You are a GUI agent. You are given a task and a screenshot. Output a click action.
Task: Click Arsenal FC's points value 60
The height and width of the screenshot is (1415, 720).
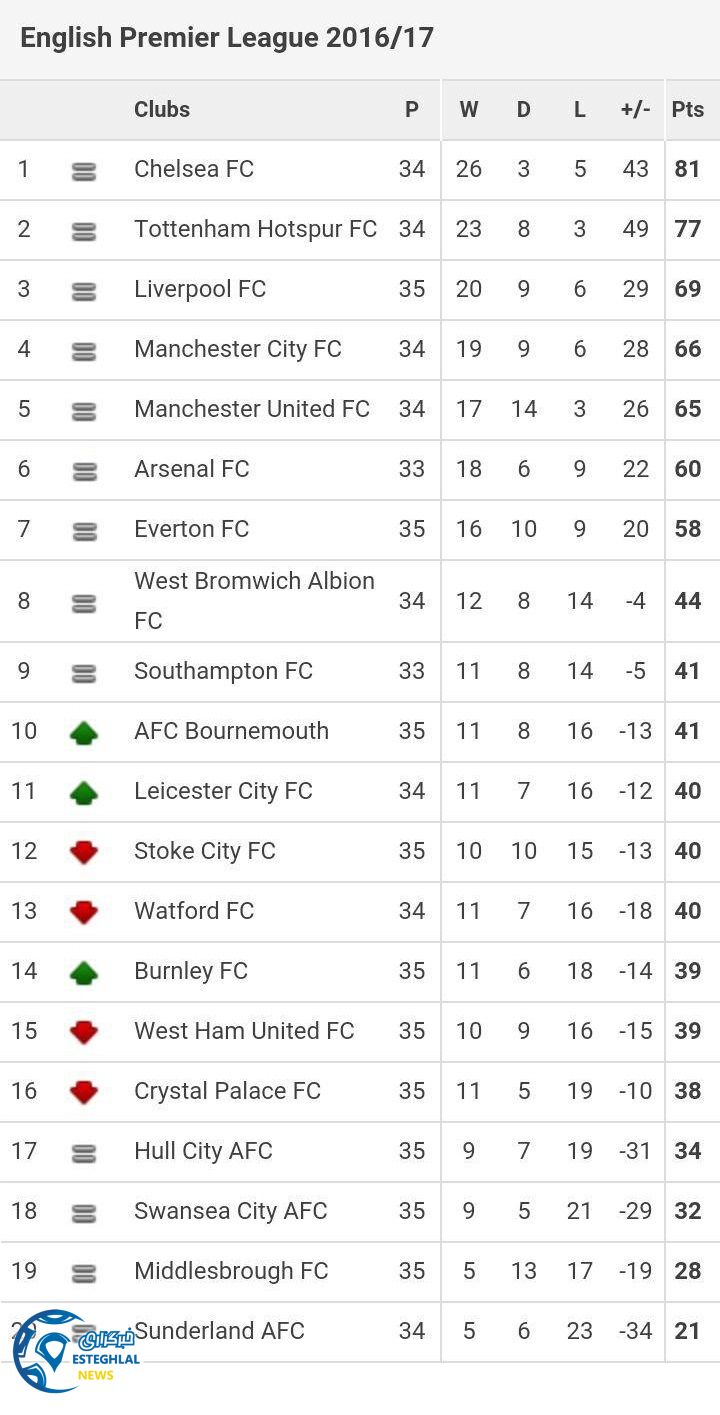click(x=688, y=469)
